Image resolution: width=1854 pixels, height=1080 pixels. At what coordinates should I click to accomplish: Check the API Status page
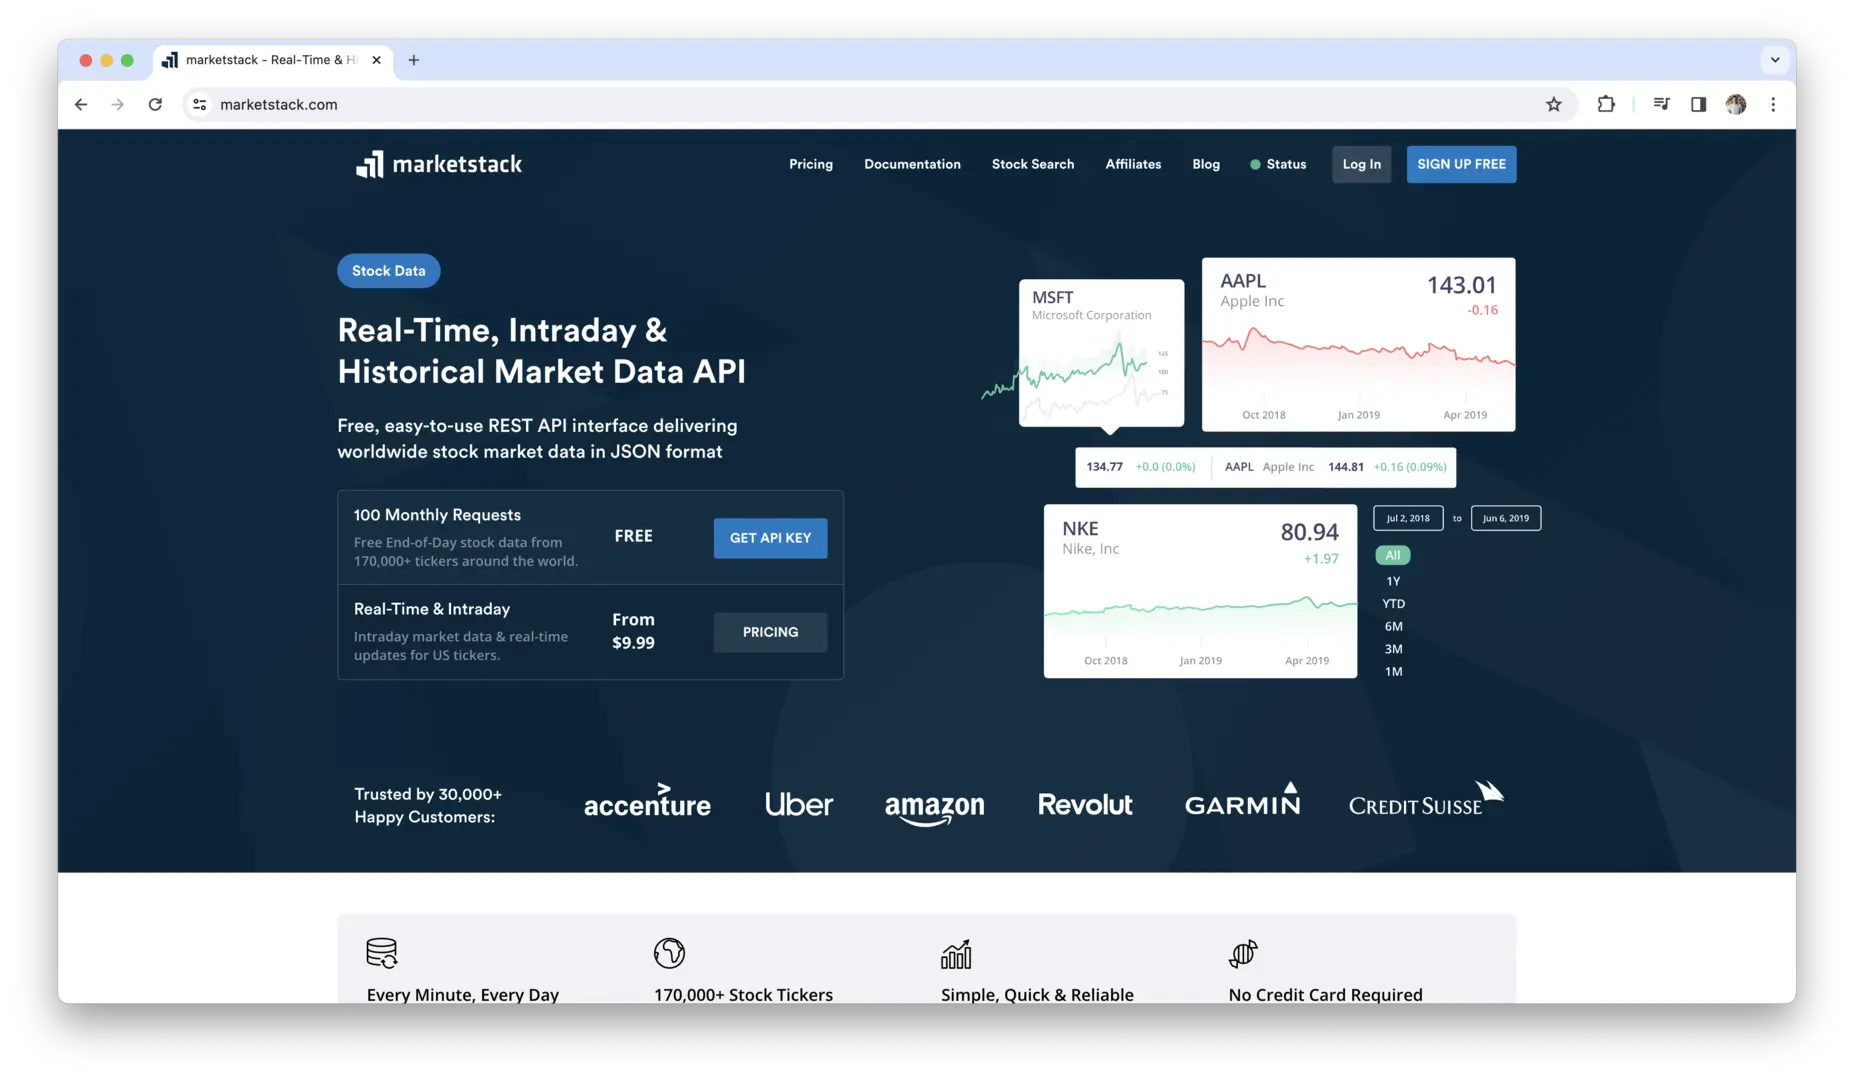point(1278,164)
